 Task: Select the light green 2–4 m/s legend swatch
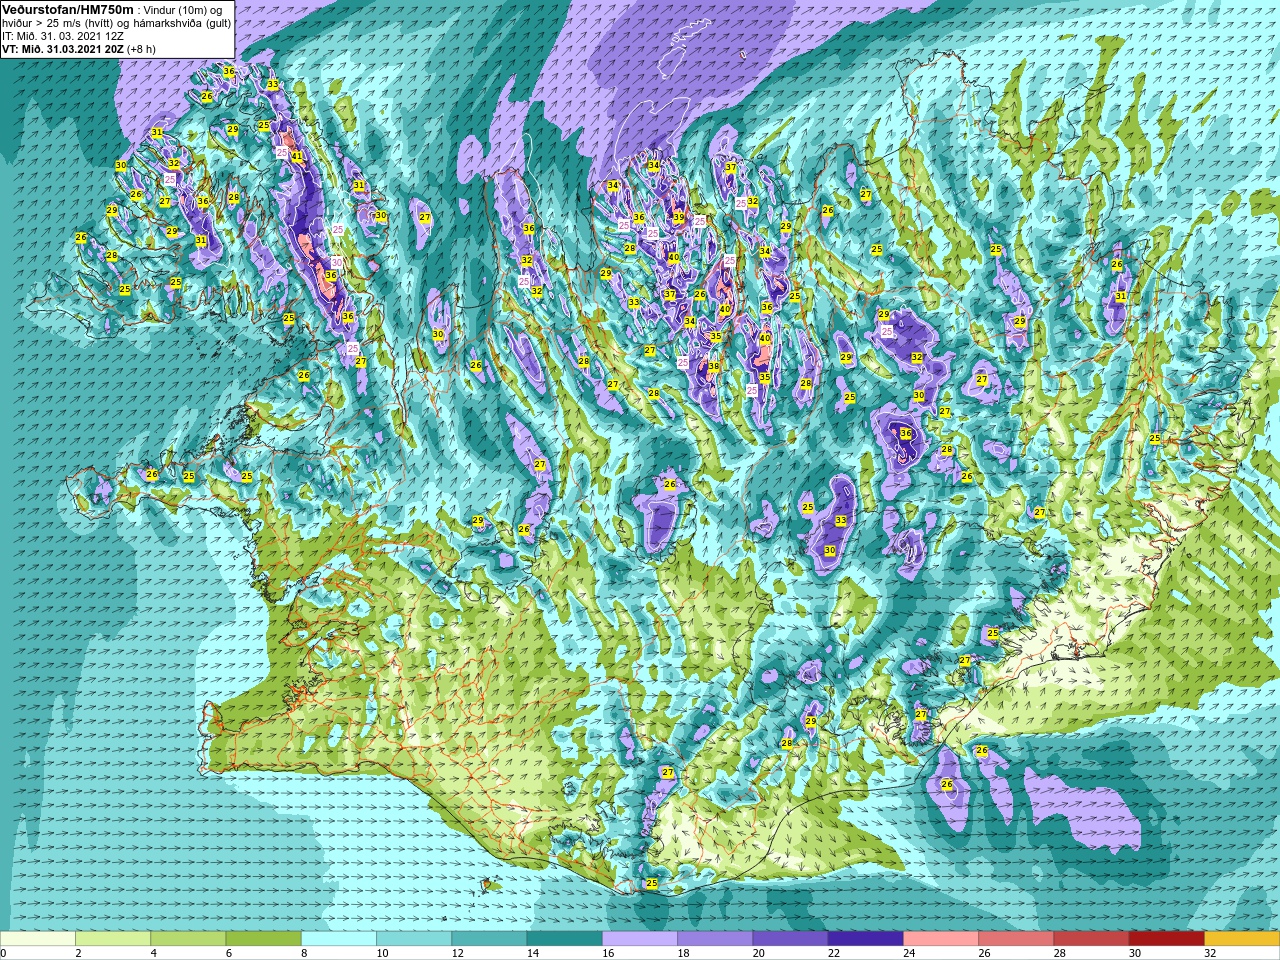pyautogui.click(x=113, y=939)
